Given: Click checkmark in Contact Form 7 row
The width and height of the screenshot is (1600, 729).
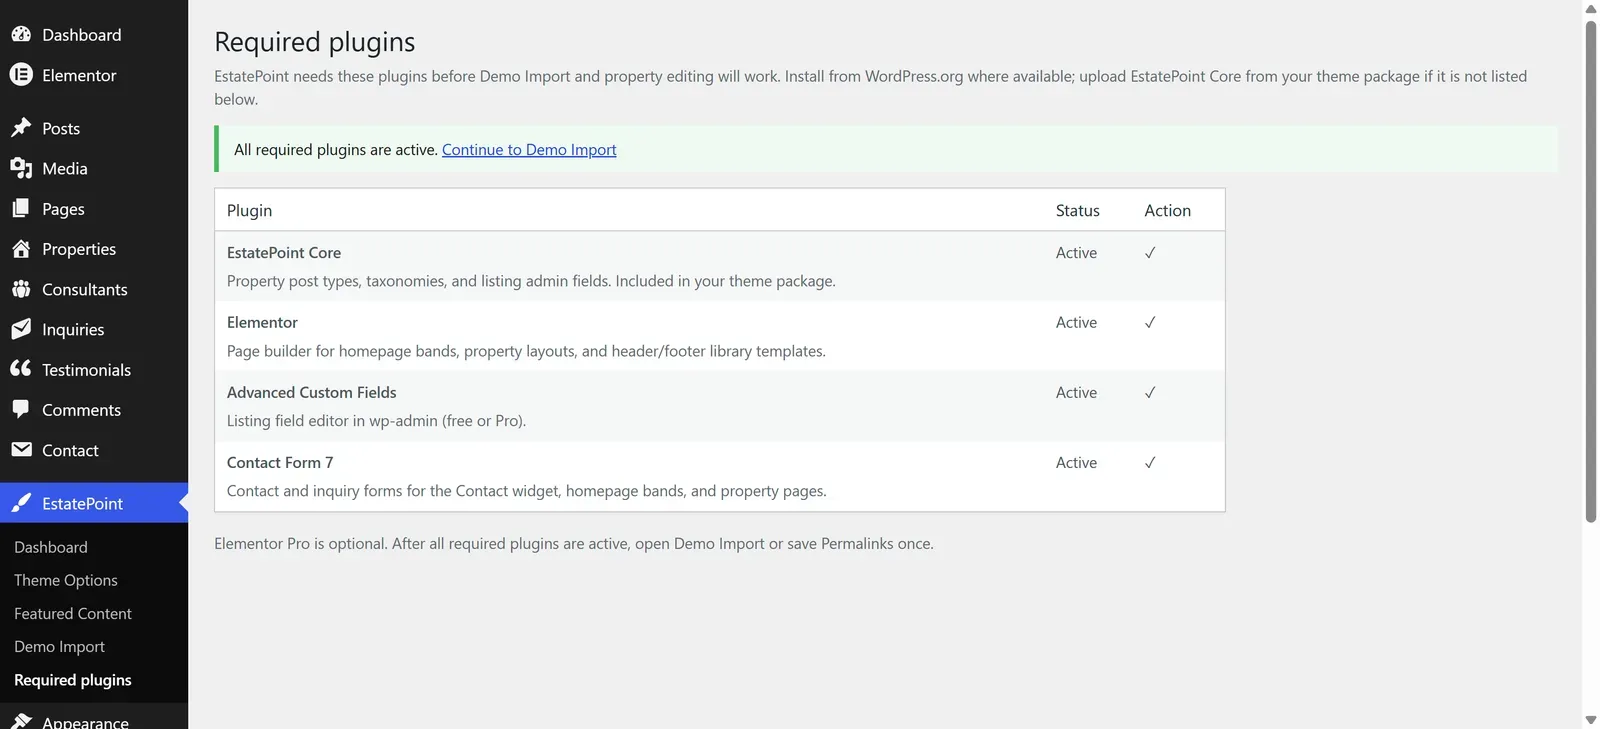Looking at the screenshot, I should pyautogui.click(x=1150, y=462).
